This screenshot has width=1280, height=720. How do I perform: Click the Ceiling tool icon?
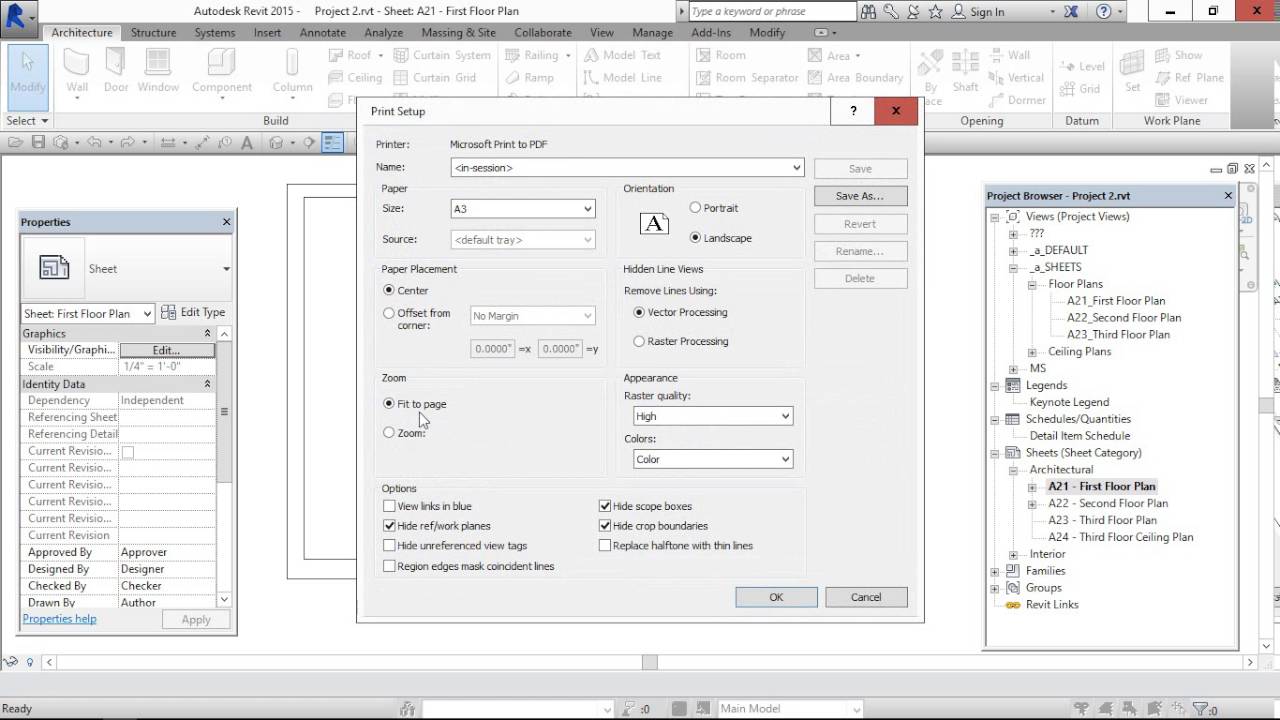336,77
